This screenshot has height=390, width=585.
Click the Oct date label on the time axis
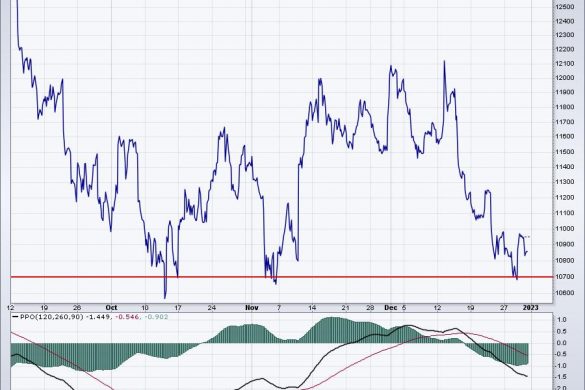111,308
